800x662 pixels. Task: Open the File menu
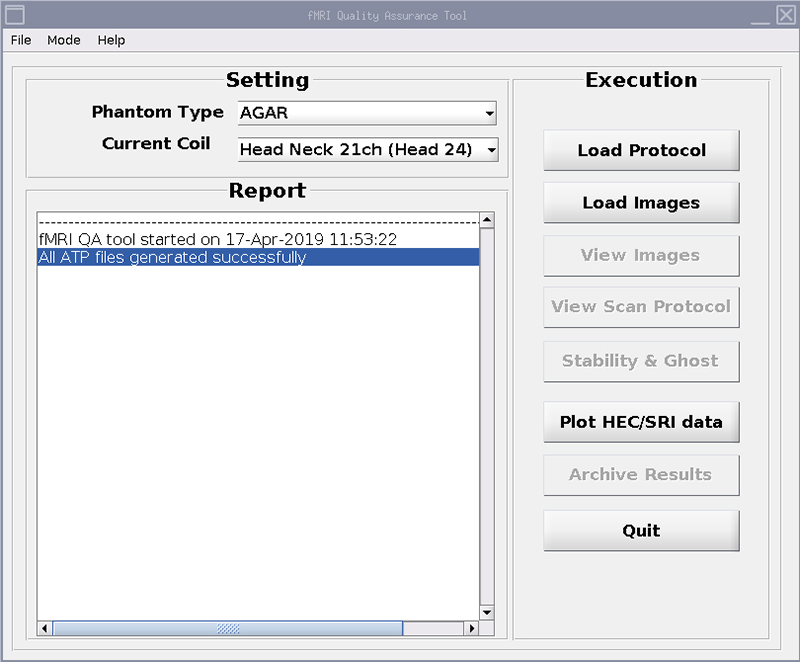(x=21, y=40)
